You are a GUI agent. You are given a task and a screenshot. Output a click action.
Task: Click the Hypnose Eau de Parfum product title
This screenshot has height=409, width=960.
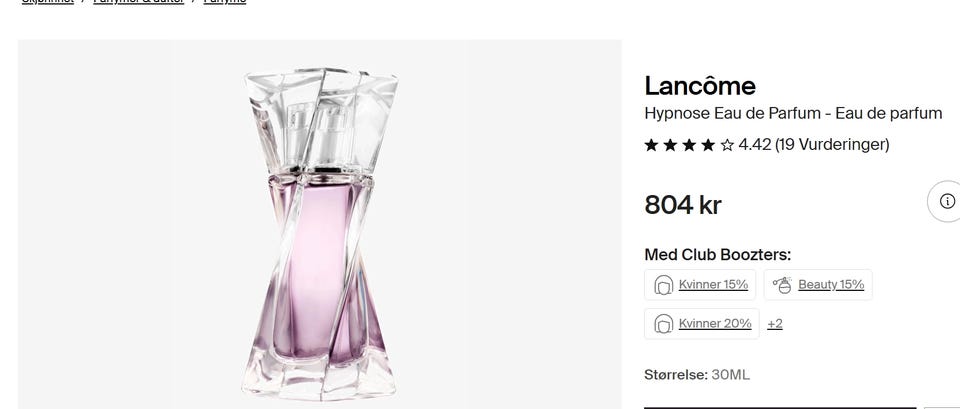pyautogui.click(x=792, y=114)
